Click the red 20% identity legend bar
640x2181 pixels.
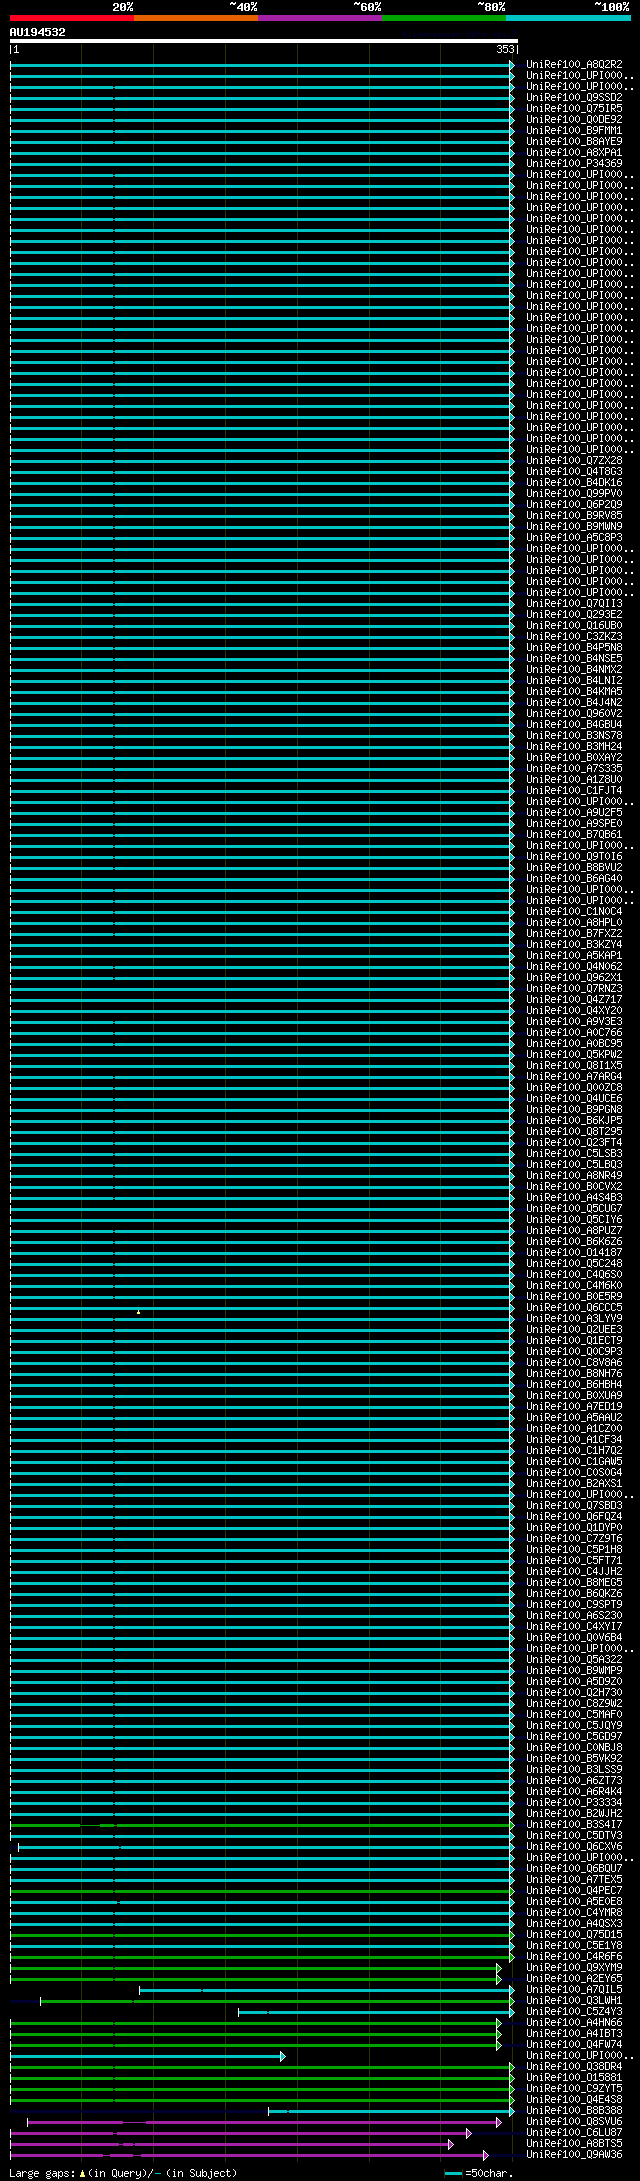point(72,18)
